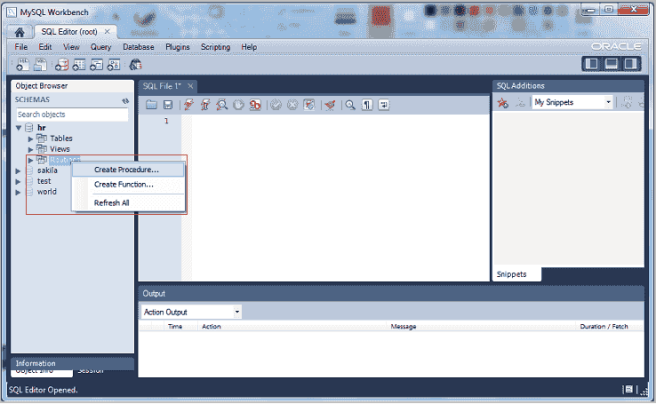
Task: Open the Plugins menu
Action: pyautogui.click(x=177, y=47)
